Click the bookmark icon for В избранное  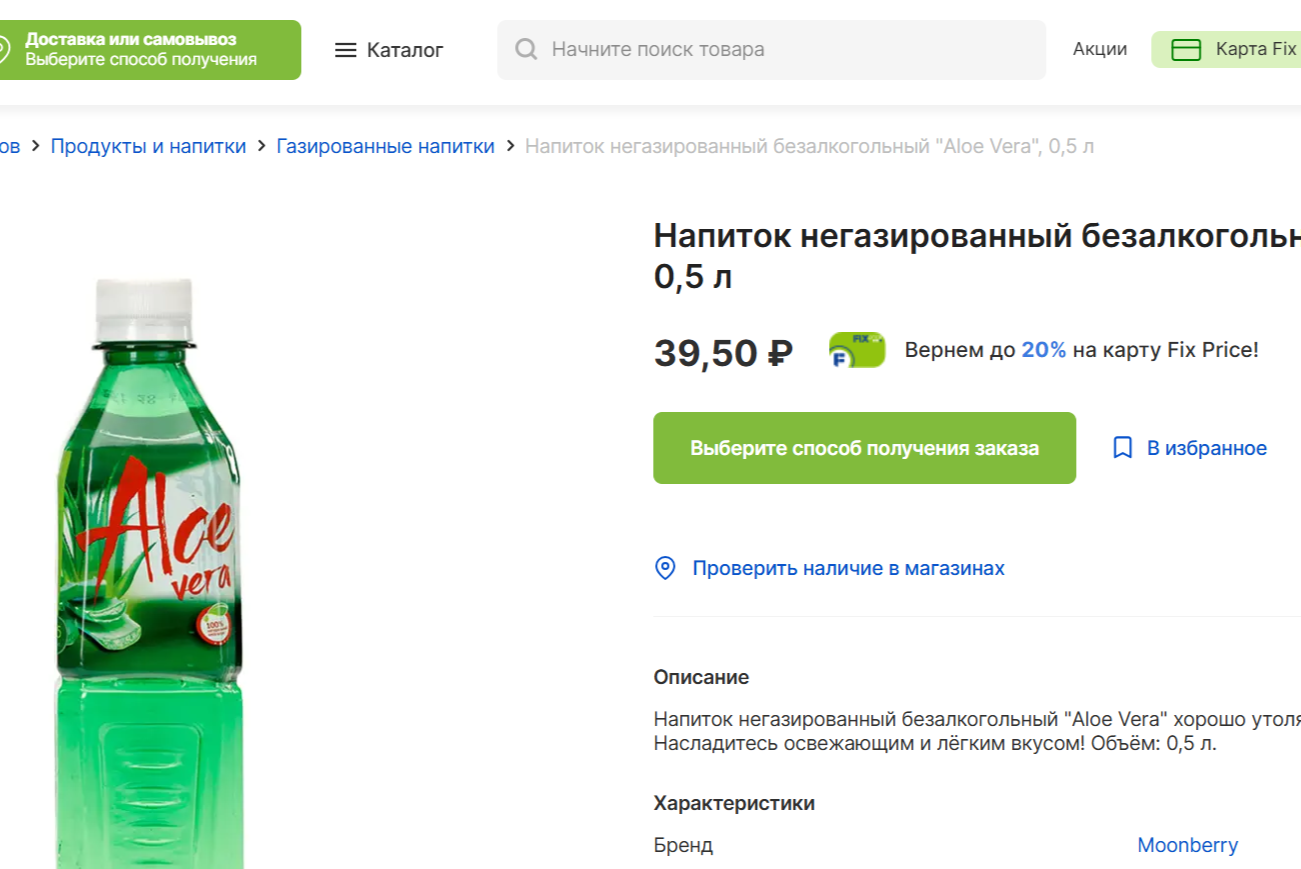[1122, 448]
